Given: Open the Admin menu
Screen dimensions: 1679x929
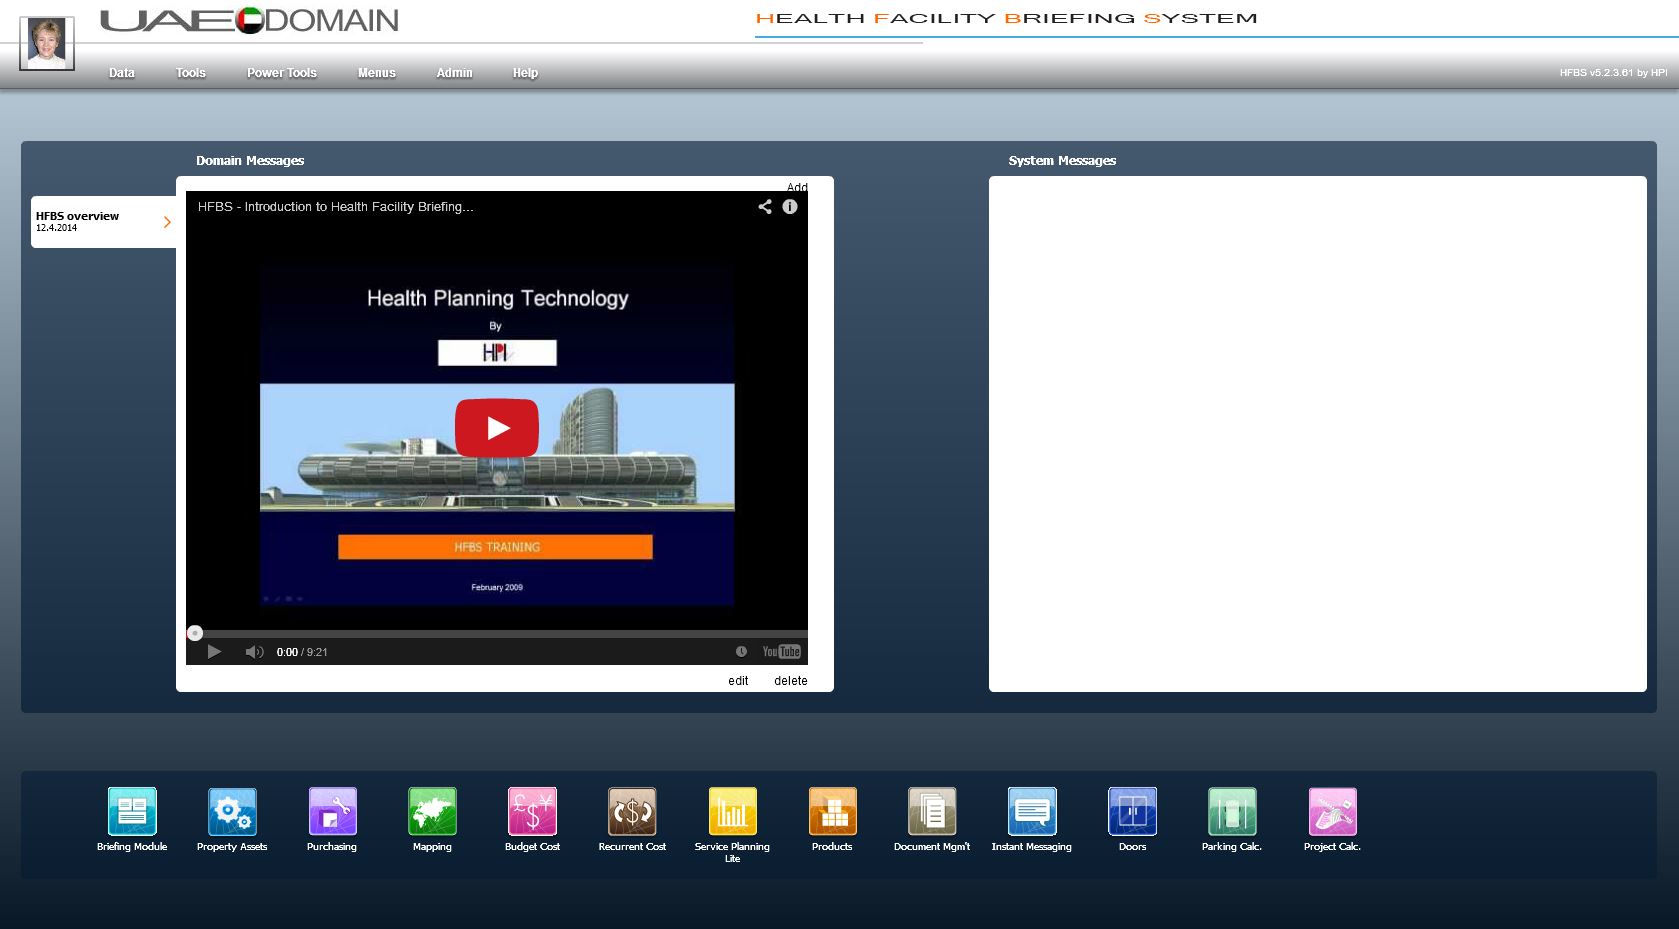Looking at the screenshot, I should (454, 73).
